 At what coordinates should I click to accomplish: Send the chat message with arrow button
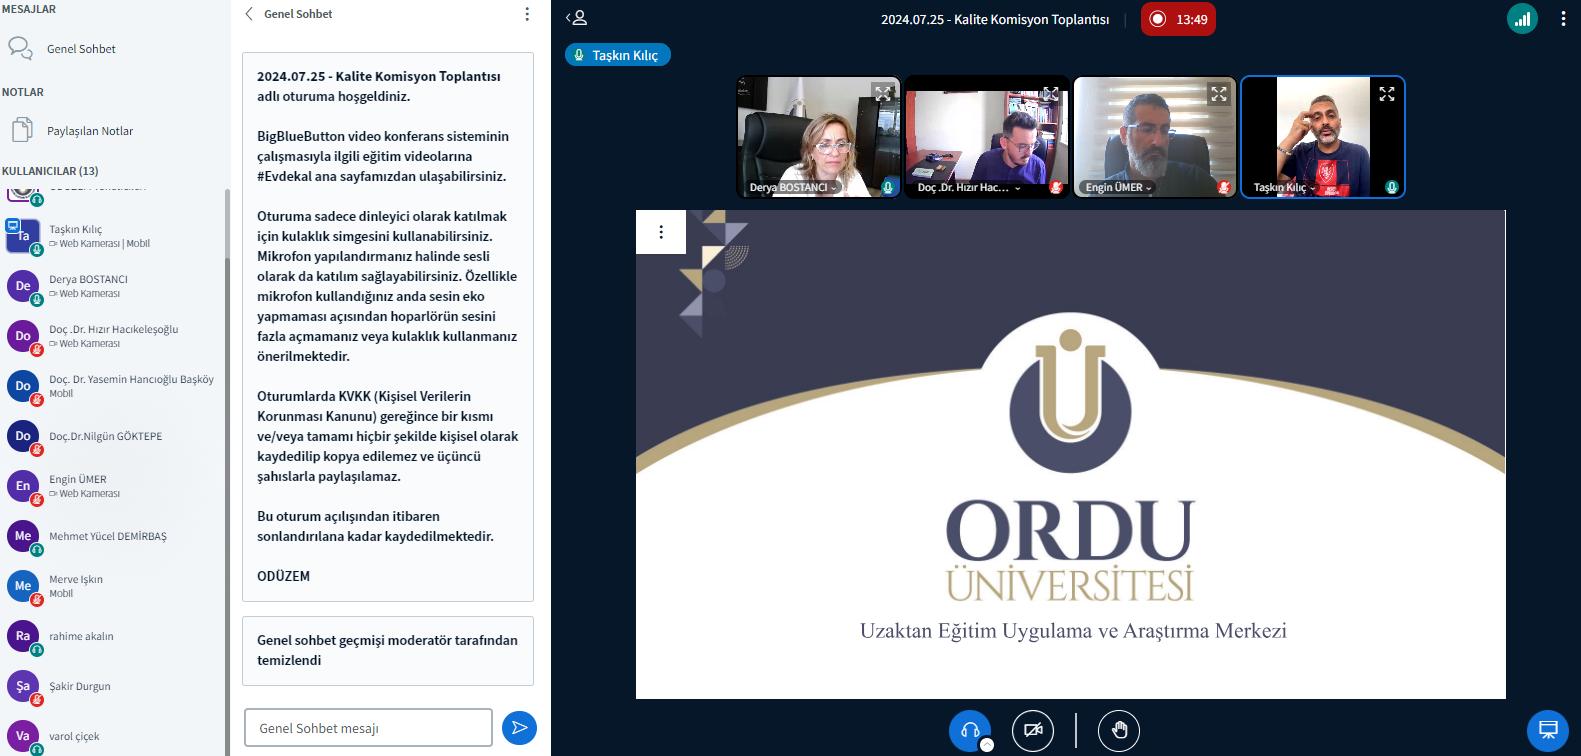click(519, 727)
